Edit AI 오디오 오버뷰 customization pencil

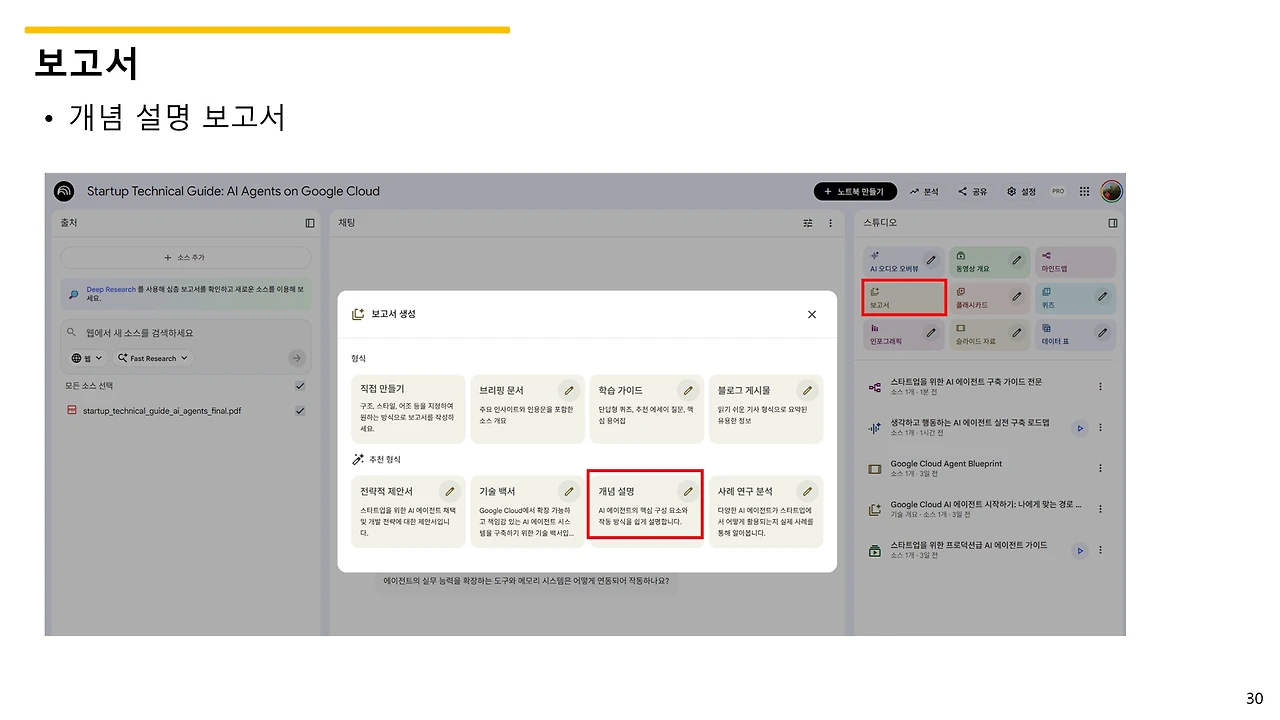coord(931,261)
